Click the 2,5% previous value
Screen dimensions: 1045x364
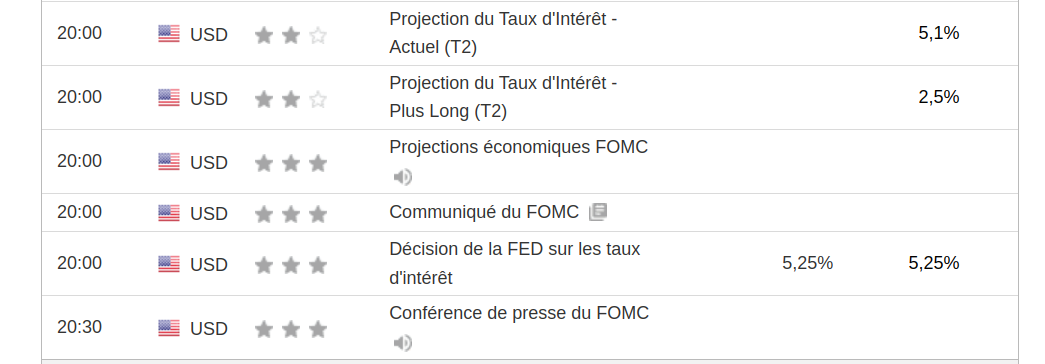tap(938, 97)
